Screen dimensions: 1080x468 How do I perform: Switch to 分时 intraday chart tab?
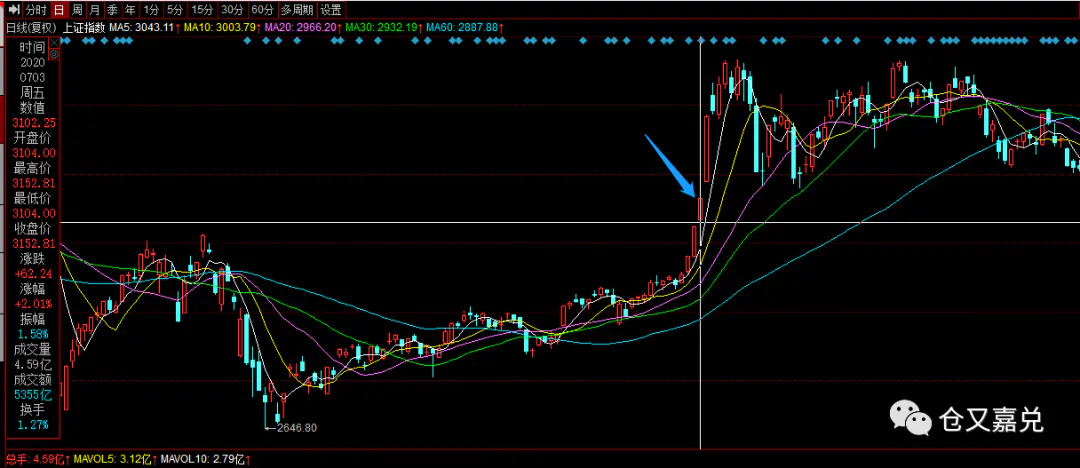point(35,9)
